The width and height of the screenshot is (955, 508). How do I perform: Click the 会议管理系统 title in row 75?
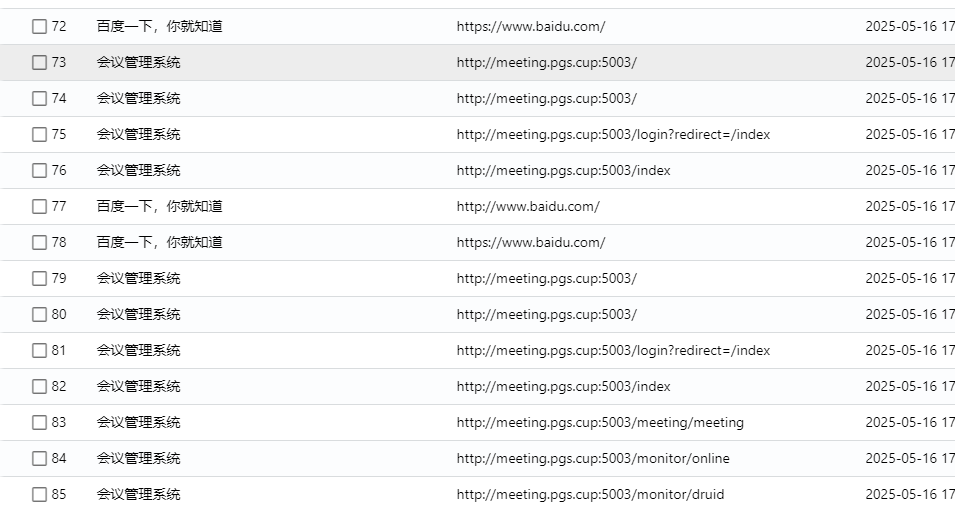click(138, 134)
